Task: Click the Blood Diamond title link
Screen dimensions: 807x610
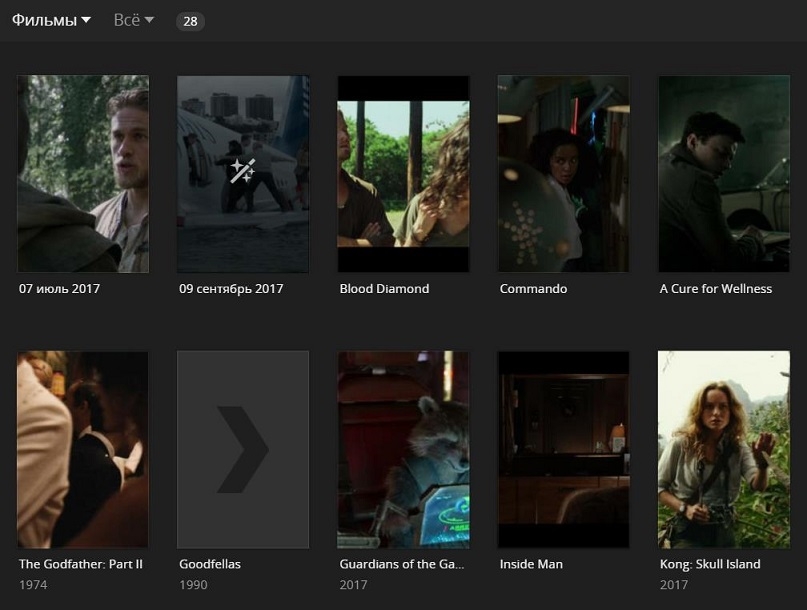Action: [384, 289]
